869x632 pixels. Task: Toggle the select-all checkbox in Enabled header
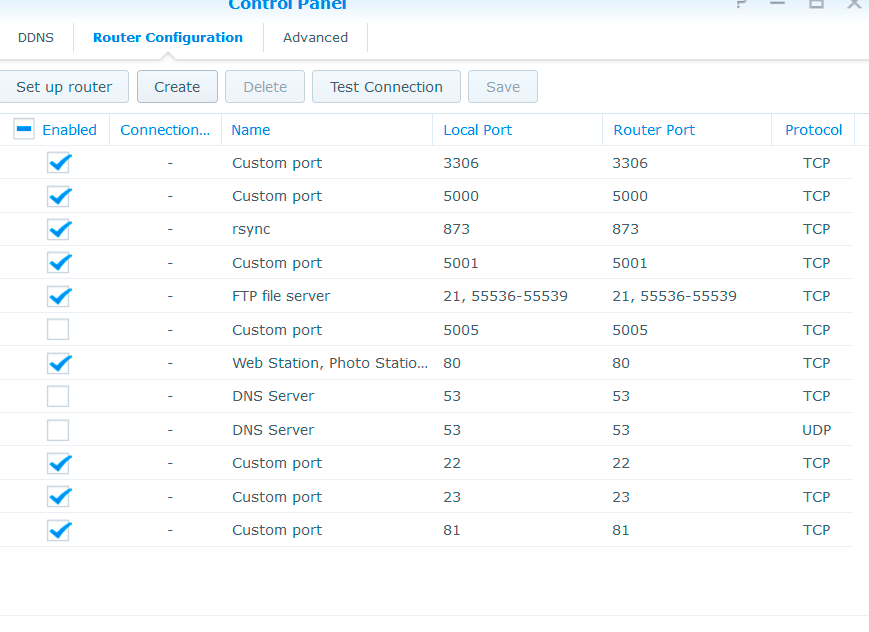pos(25,129)
